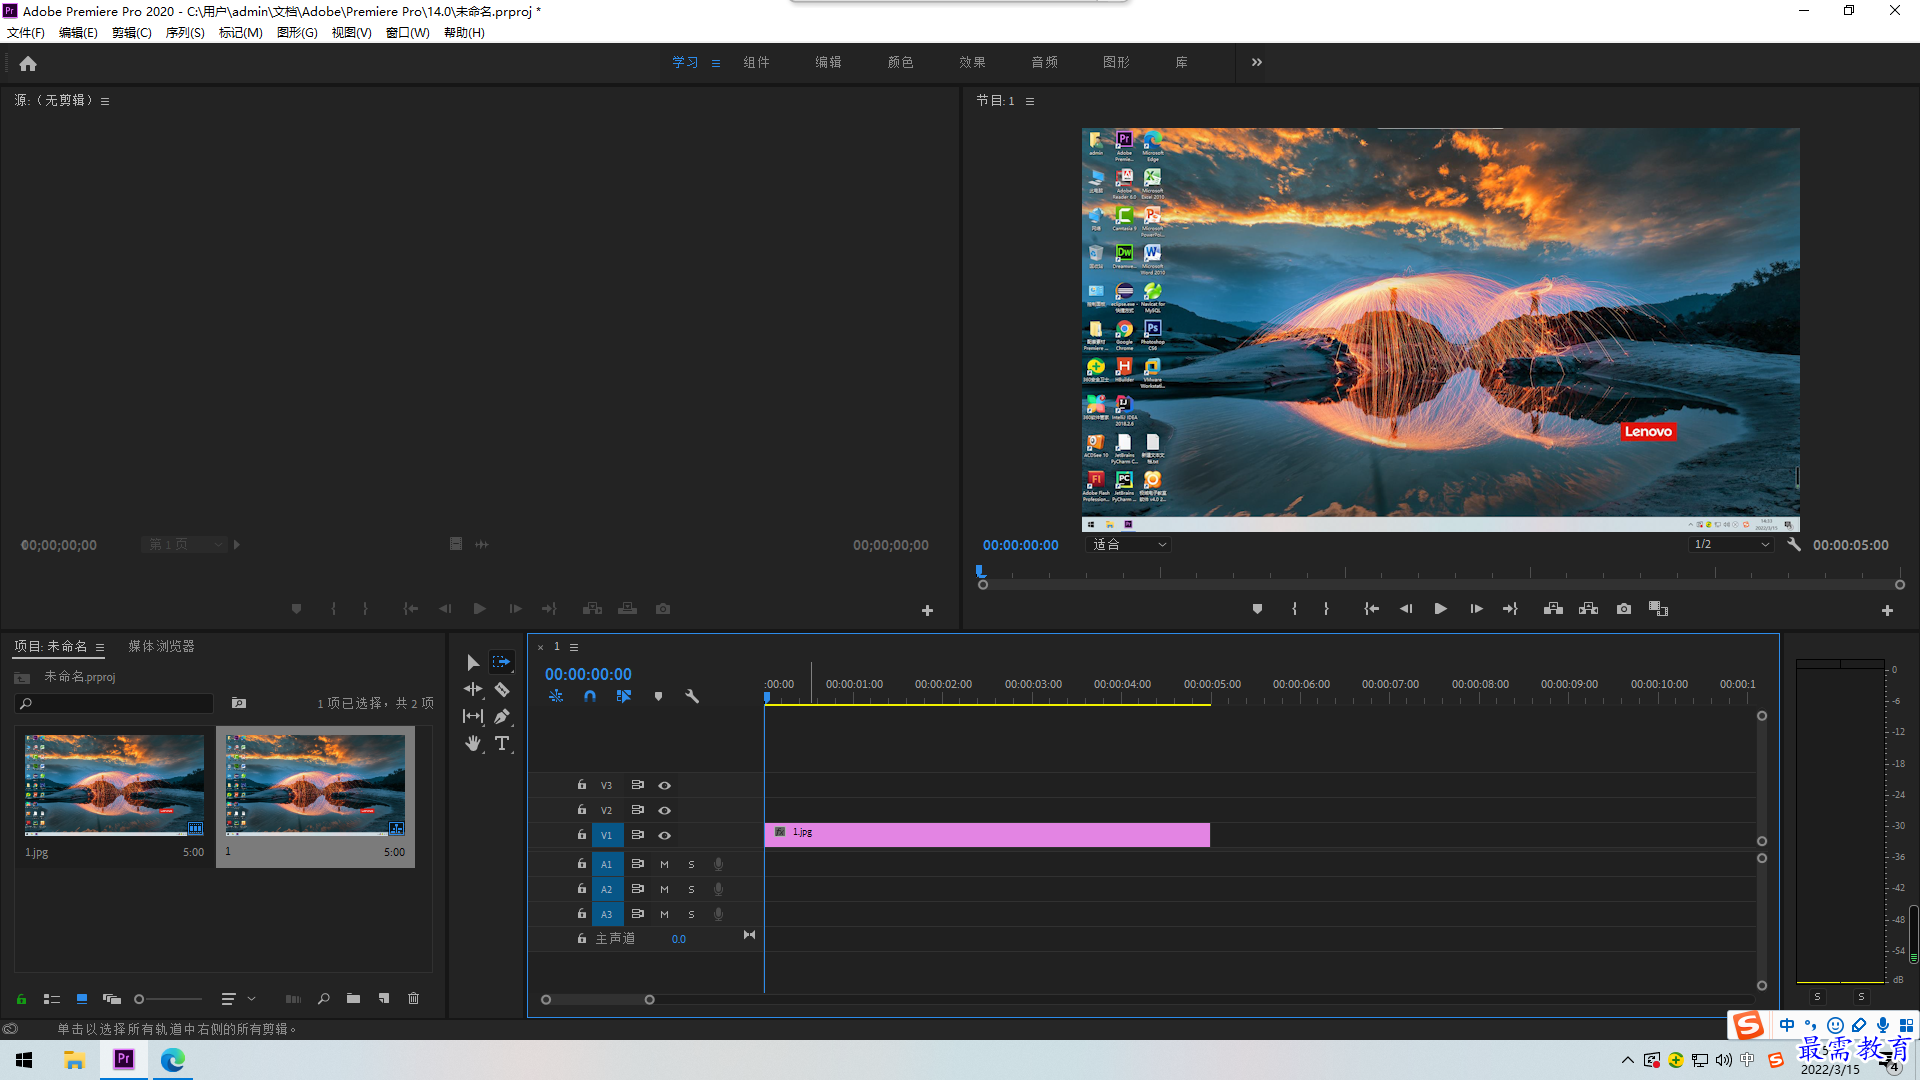Open Program monitor settings wrench
The image size is (1920, 1080).
[x=1794, y=545]
